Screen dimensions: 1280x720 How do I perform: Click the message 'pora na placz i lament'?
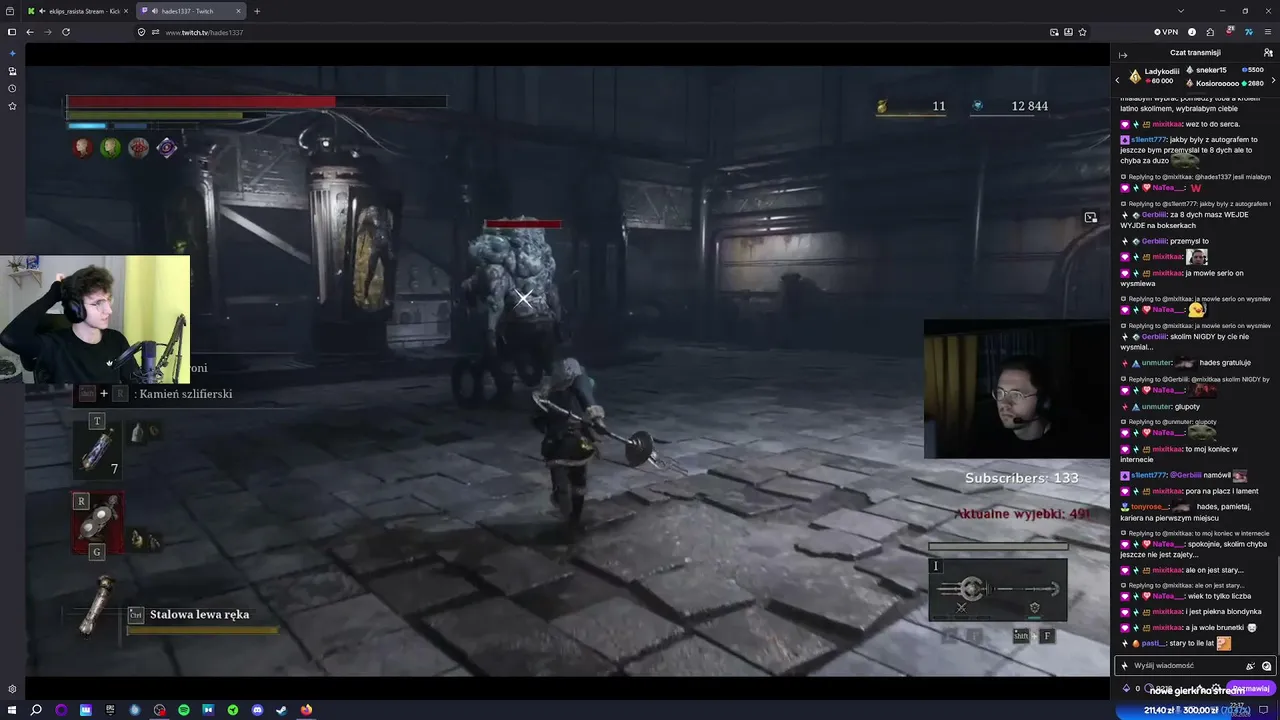coord(1220,491)
